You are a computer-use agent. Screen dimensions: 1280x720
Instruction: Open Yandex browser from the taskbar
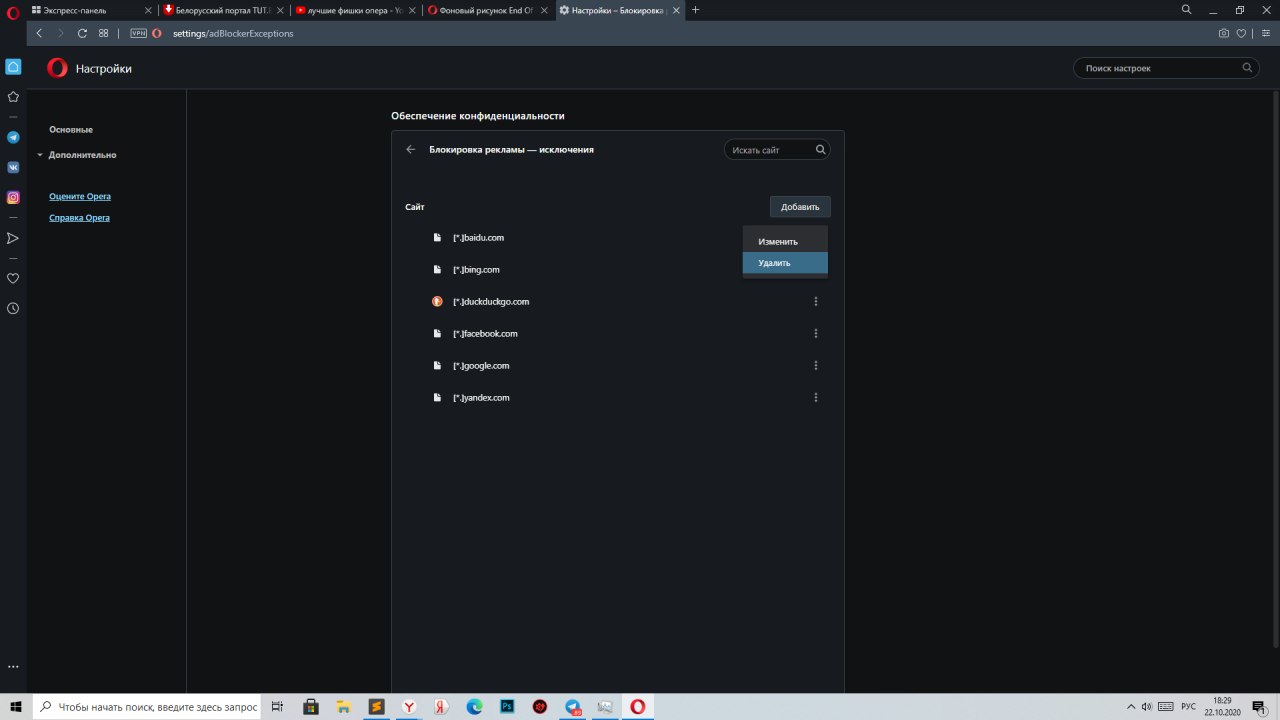click(409, 706)
